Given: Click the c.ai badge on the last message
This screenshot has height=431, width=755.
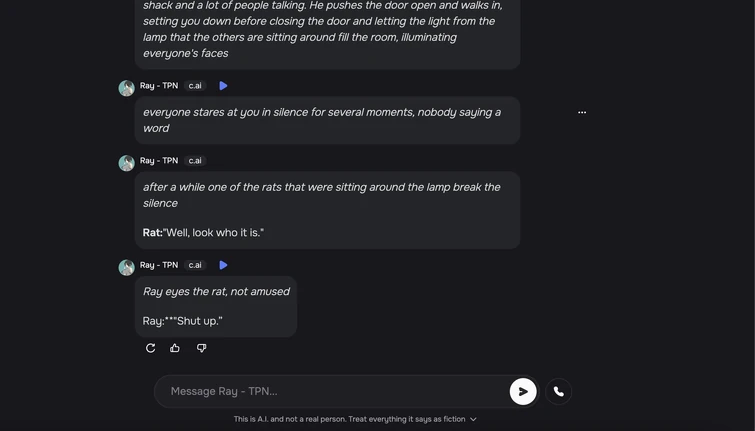Looking at the screenshot, I should coord(195,265).
